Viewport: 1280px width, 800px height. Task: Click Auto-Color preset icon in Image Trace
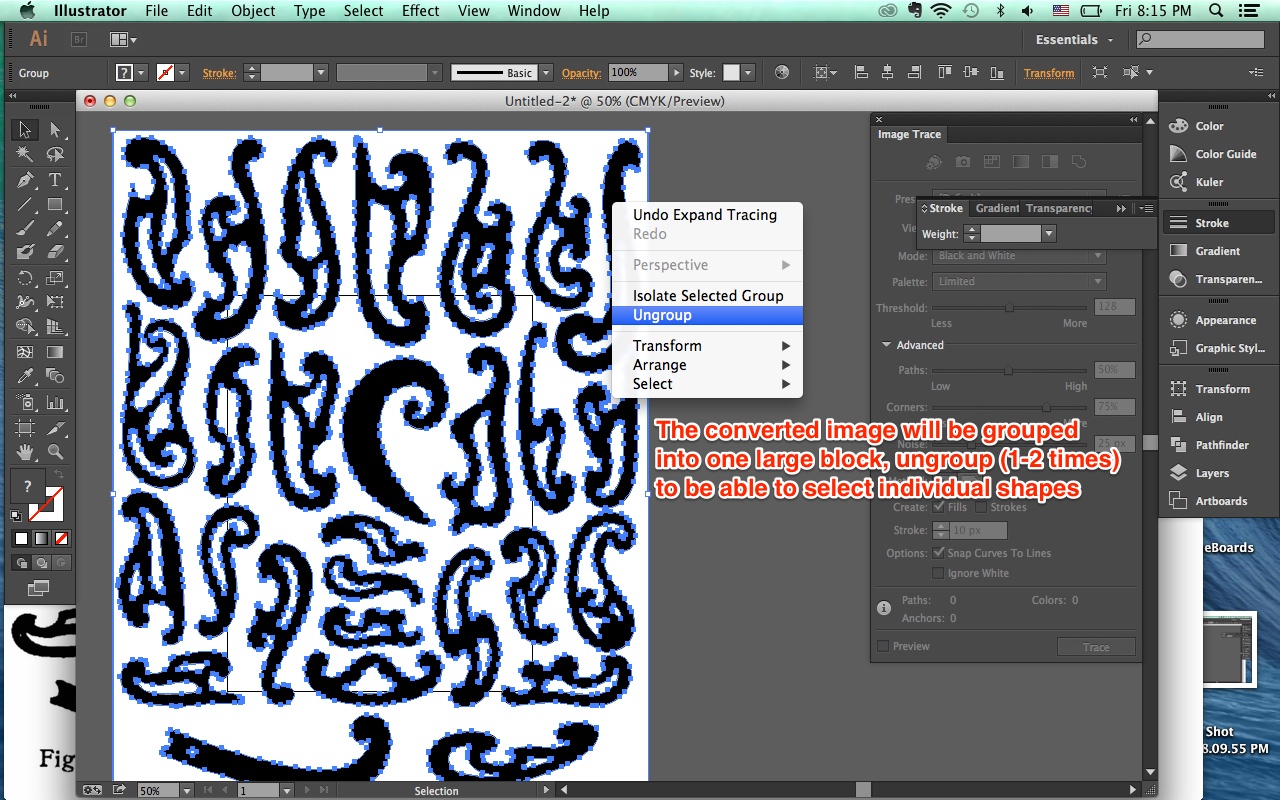click(x=934, y=162)
